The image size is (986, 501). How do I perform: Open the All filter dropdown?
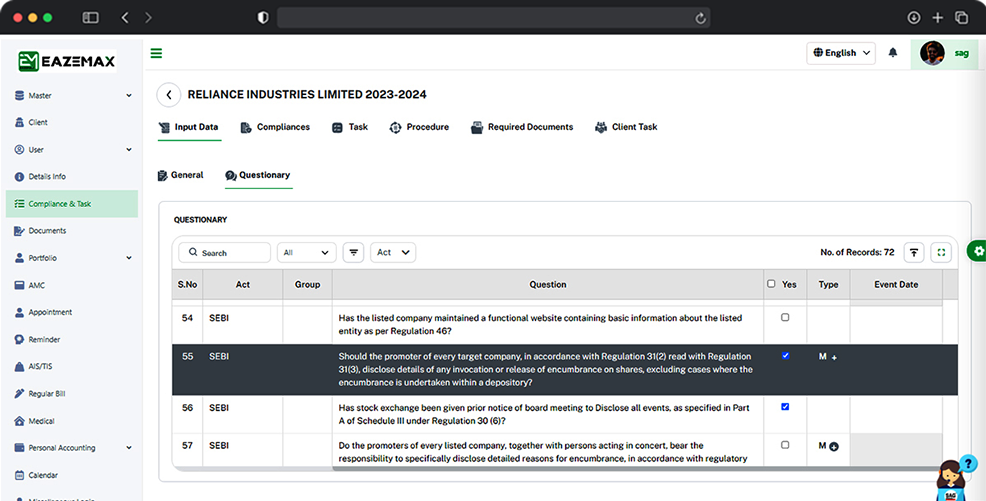pos(306,253)
